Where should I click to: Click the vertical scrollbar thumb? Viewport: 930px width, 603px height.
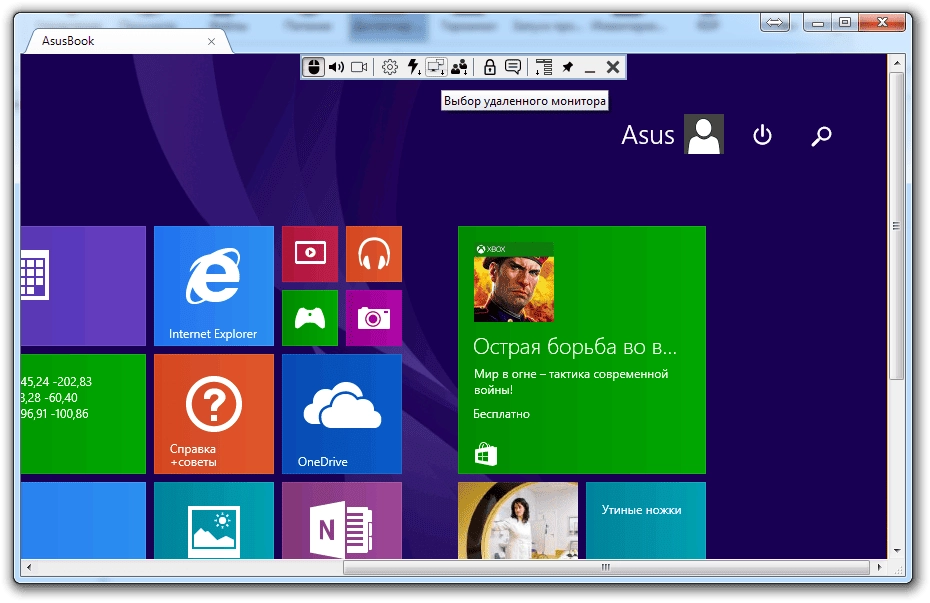point(896,226)
